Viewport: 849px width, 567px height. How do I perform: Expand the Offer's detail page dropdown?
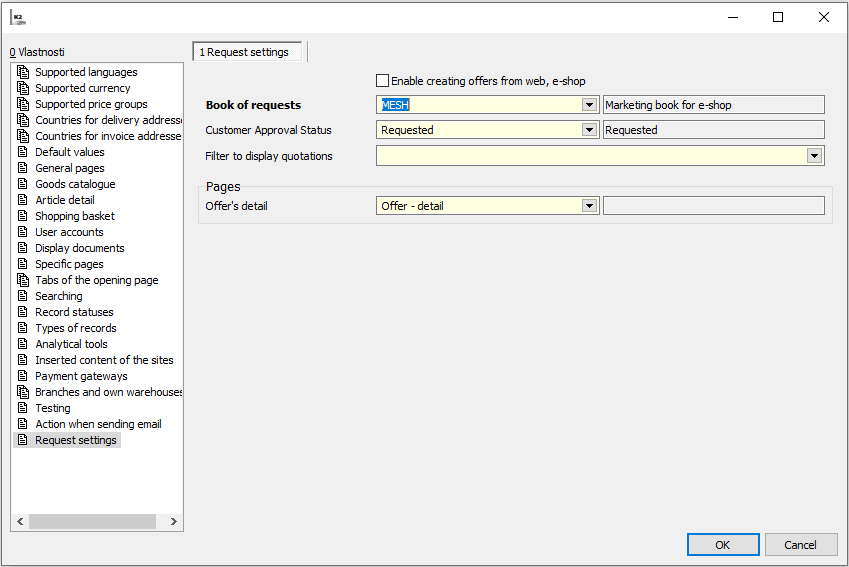(x=590, y=206)
